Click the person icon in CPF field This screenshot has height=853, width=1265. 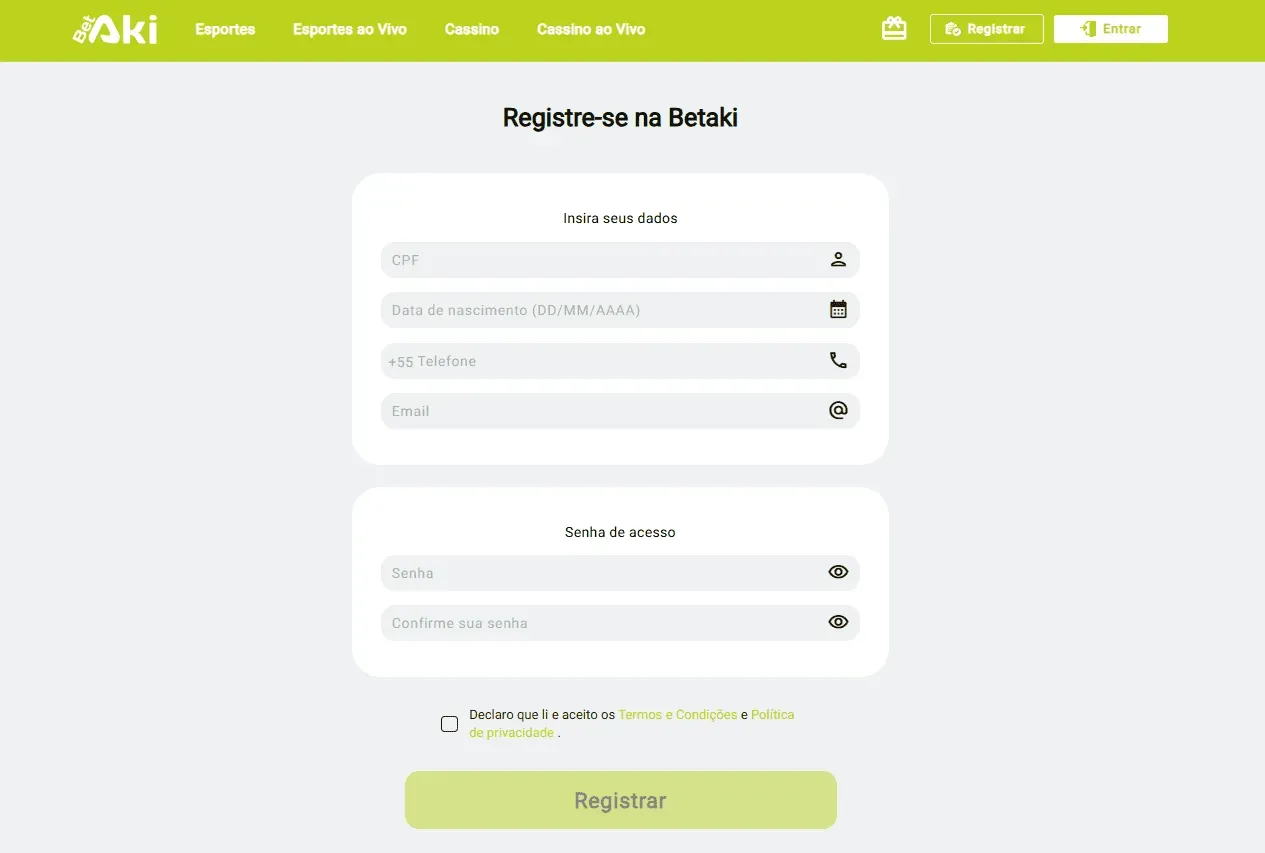pos(838,260)
